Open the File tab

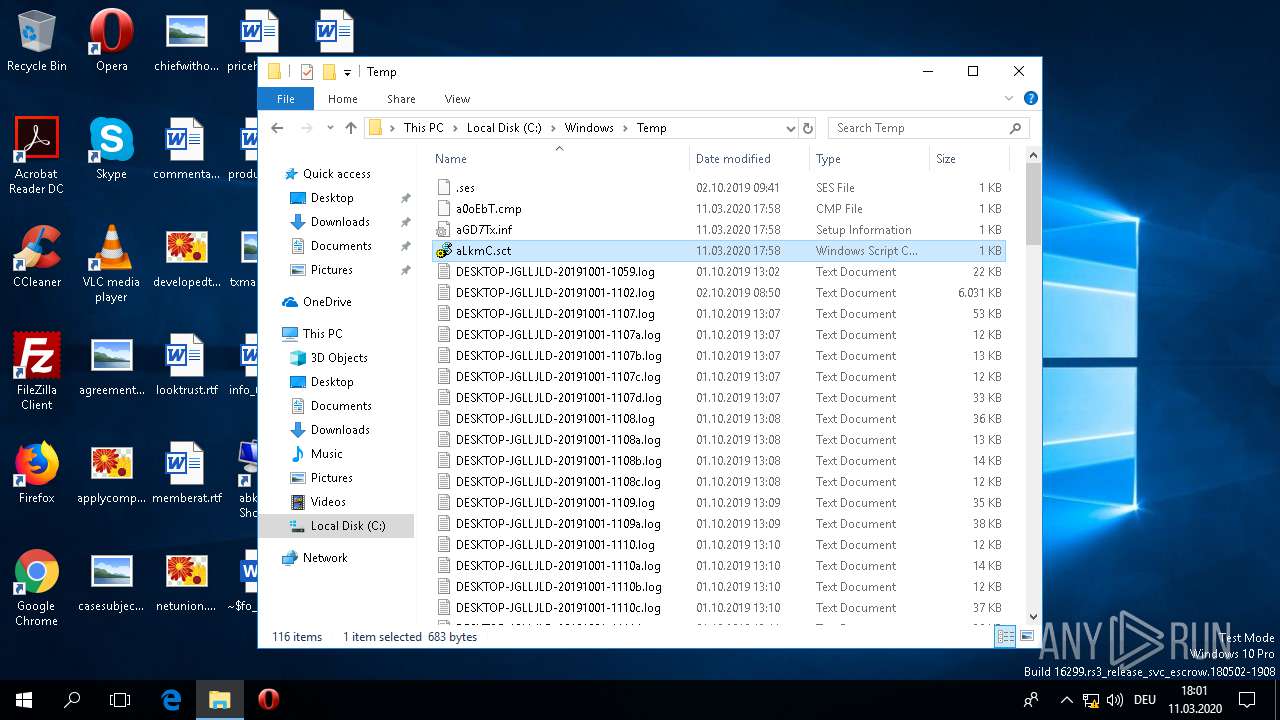tap(286, 99)
